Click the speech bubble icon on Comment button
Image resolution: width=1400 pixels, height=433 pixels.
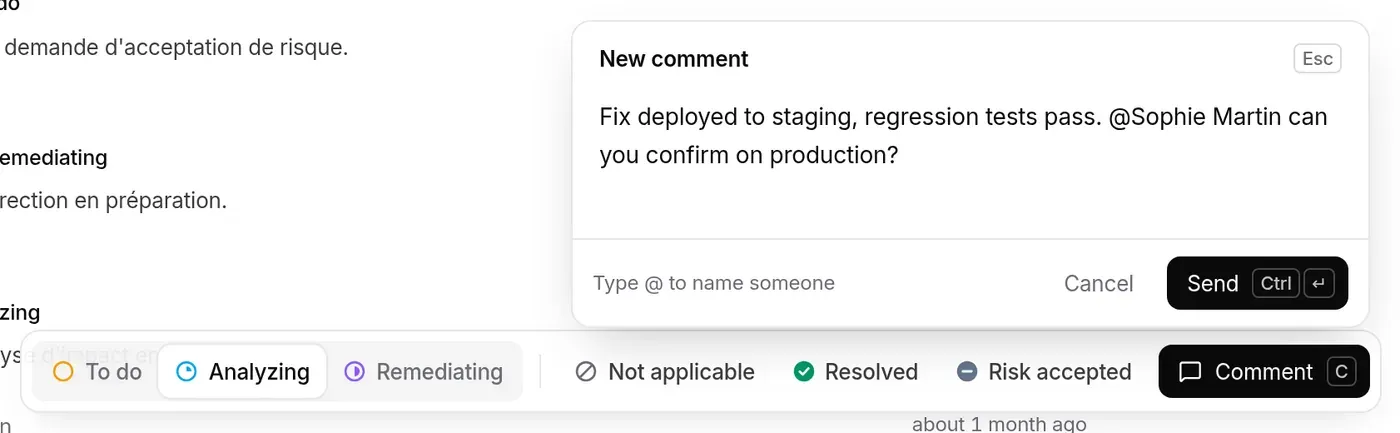coord(1190,372)
